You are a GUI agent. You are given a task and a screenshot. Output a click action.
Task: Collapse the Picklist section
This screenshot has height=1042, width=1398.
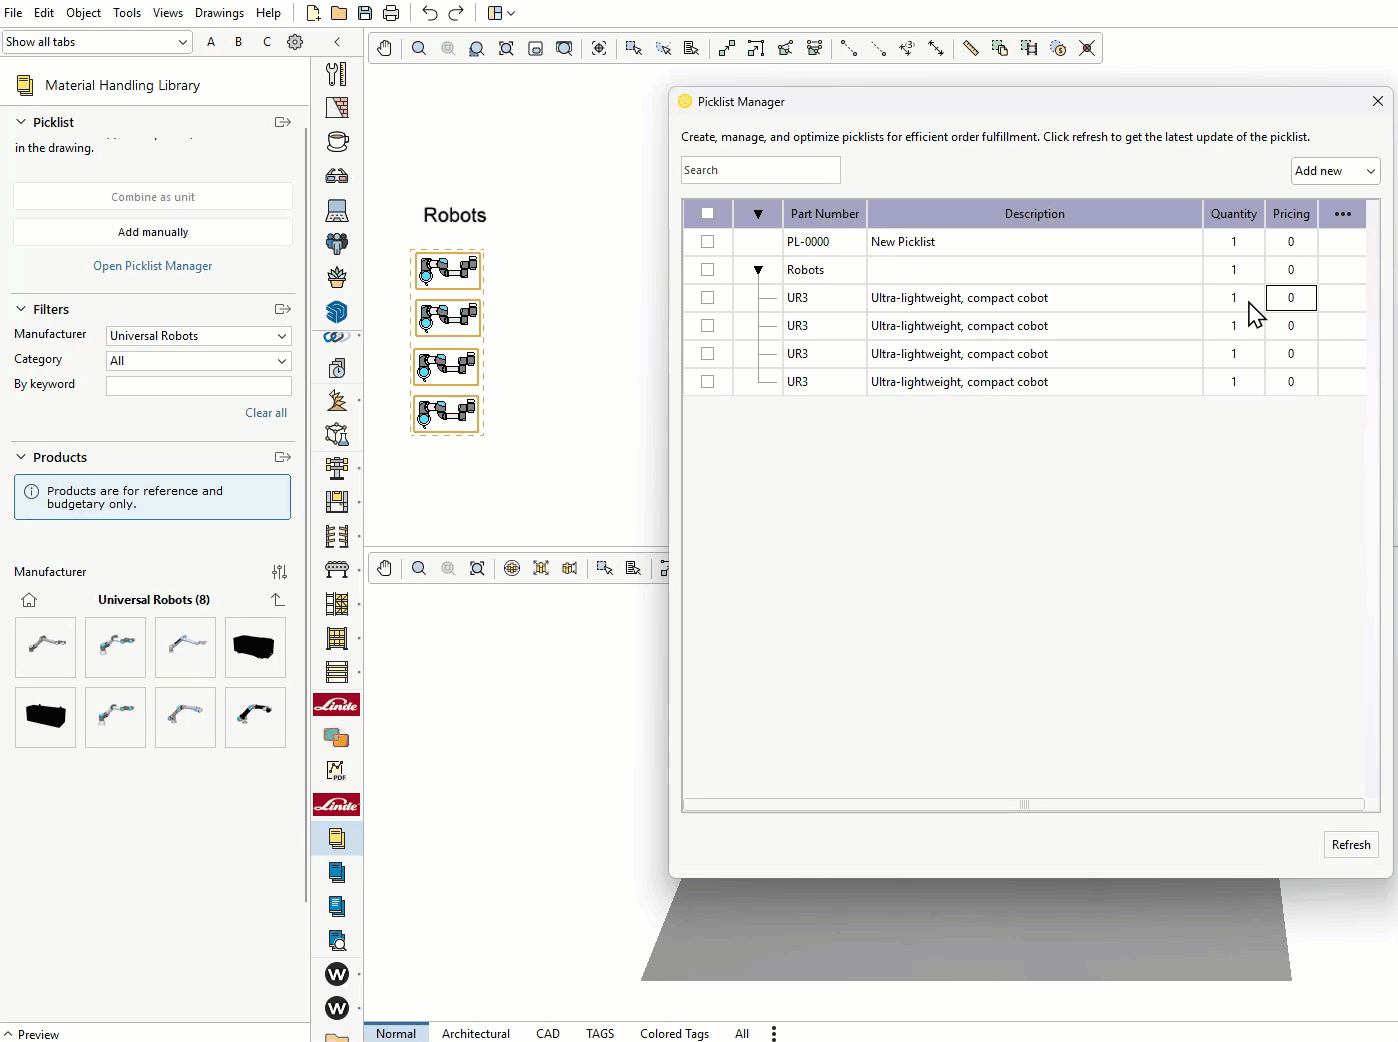21,122
